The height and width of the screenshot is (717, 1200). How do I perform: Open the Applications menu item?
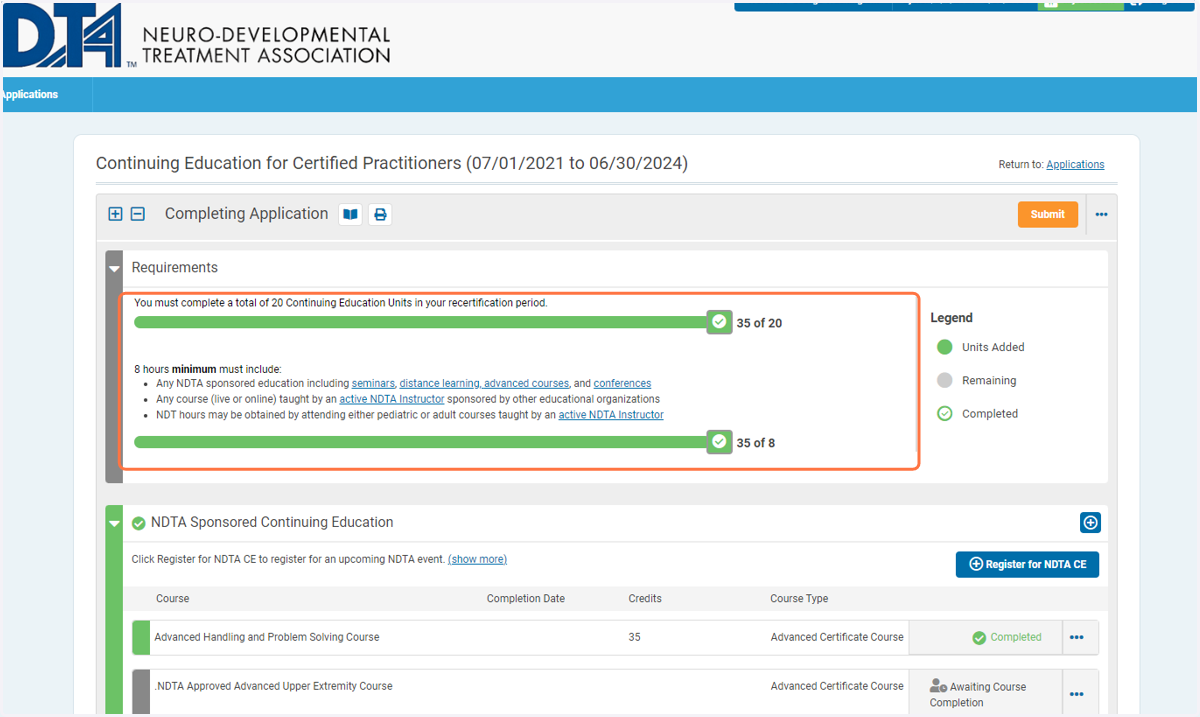point(29,95)
